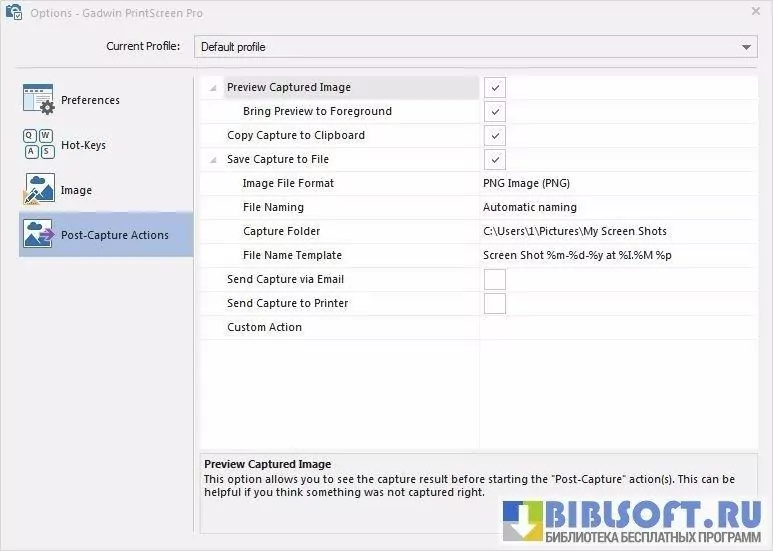Collapse the Preview Captured Image group
The height and width of the screenshot is (551, 773).
(x=212, y=88)
